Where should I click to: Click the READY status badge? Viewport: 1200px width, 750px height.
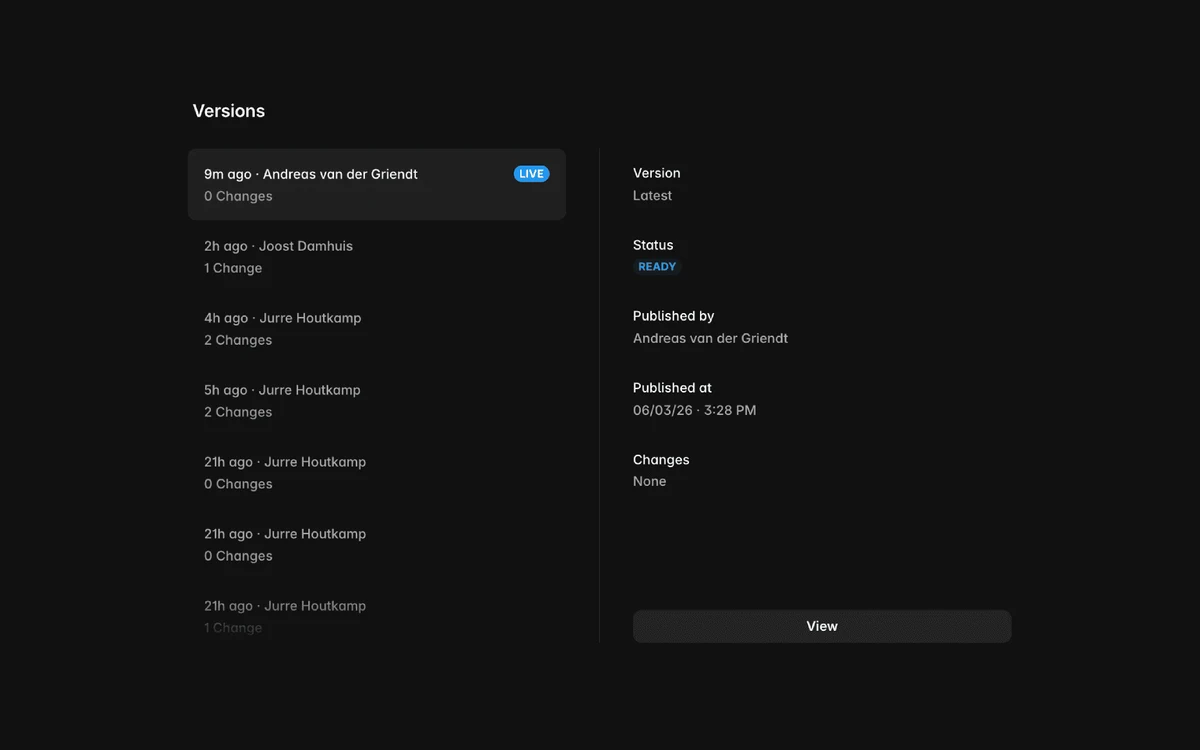point(657,267)
